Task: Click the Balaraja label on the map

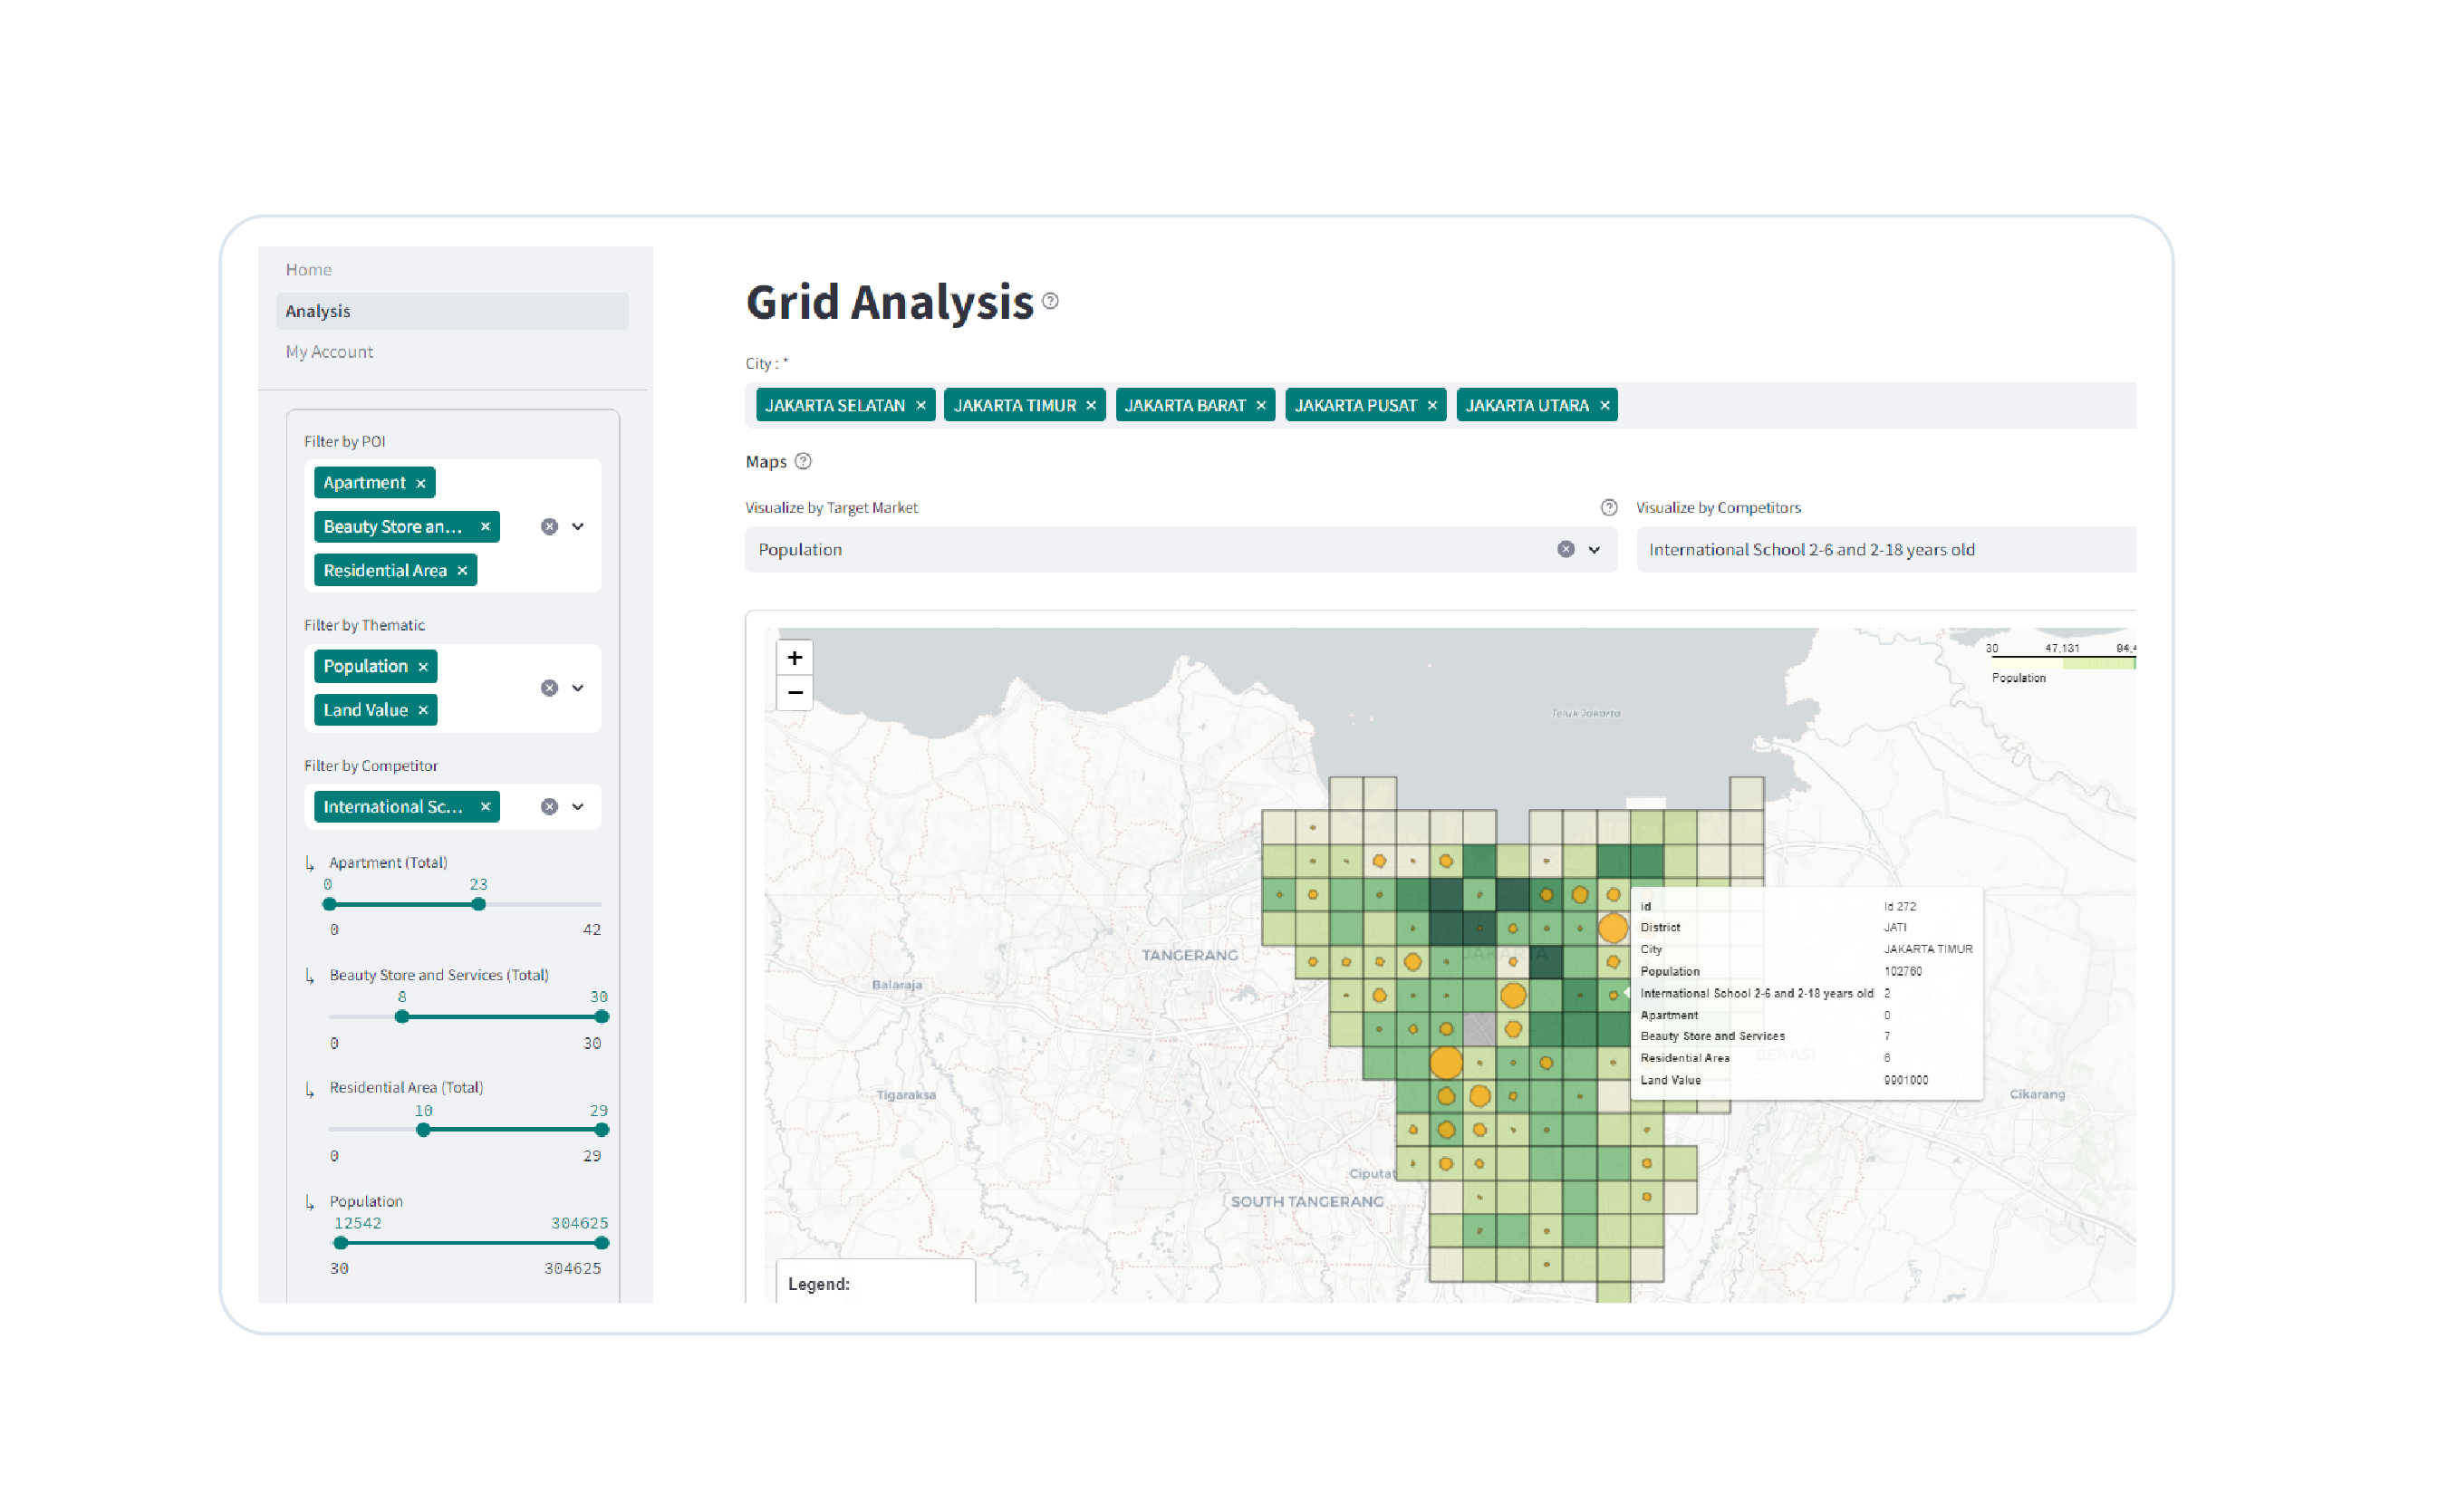Action: pyautogui.click(x=896, y=985)
